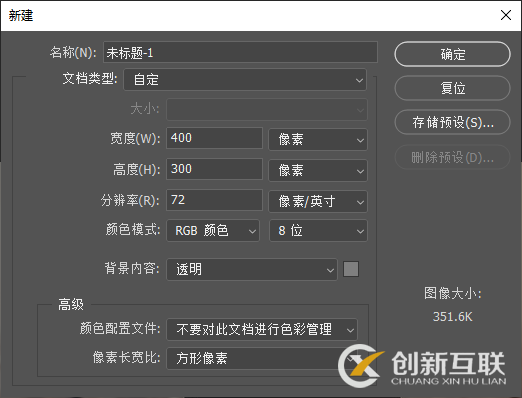Click the 宽度 field containing 400
The width and height of the screenshot is (522, 398).
coord(214,138)
